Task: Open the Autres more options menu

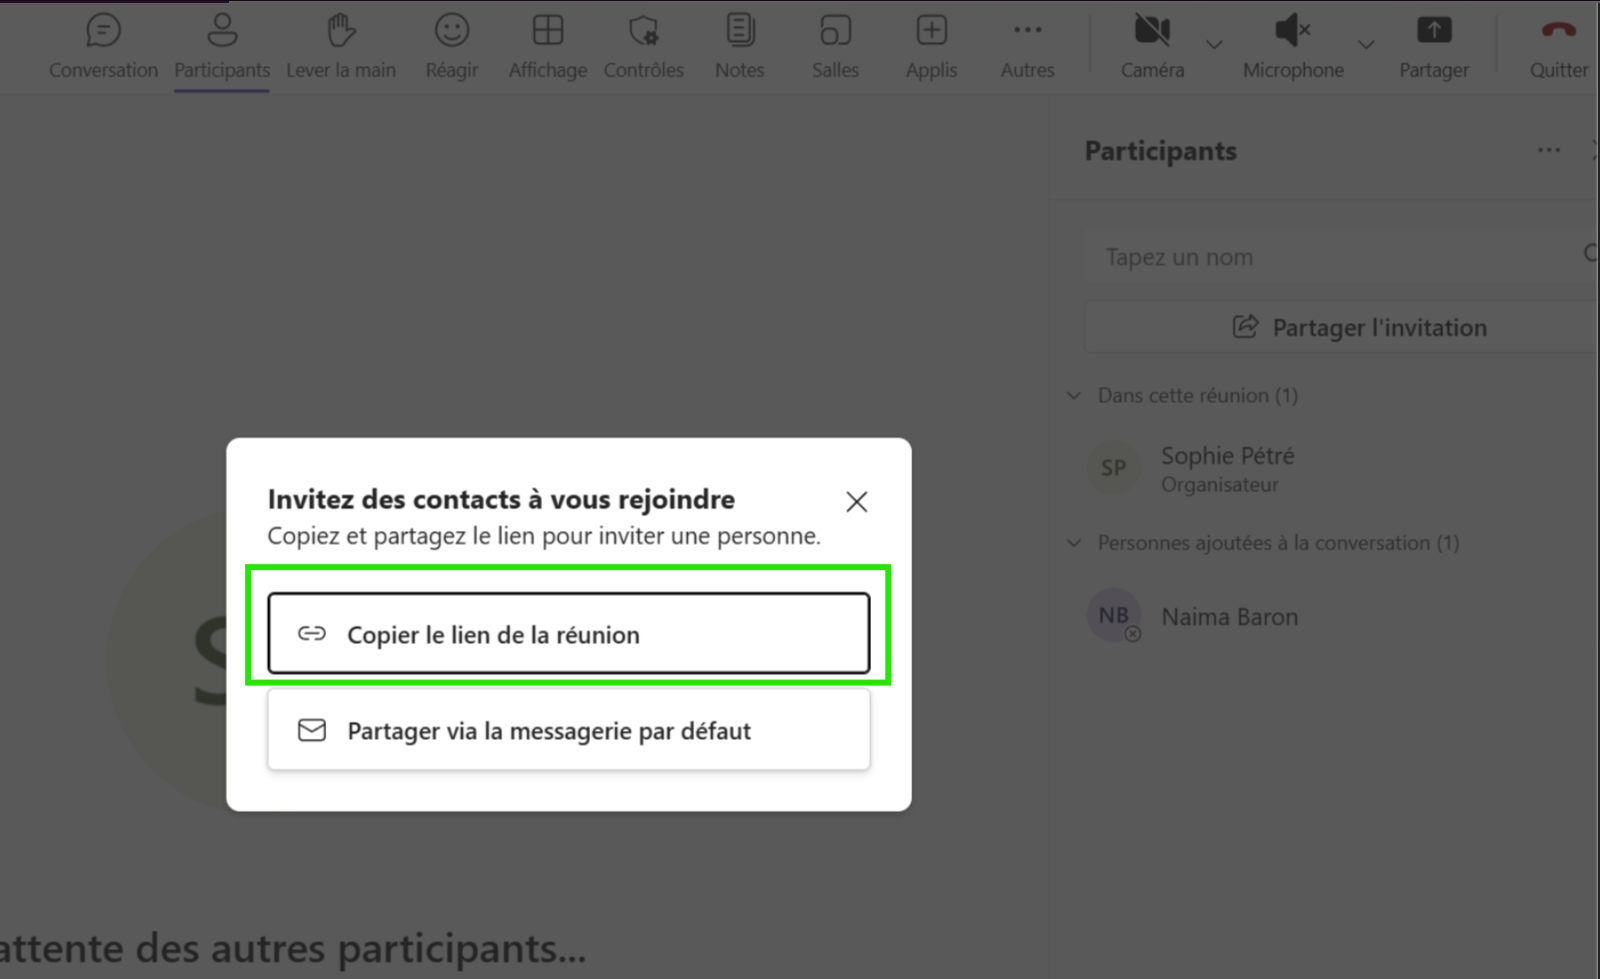Action: coord(1027,47)
